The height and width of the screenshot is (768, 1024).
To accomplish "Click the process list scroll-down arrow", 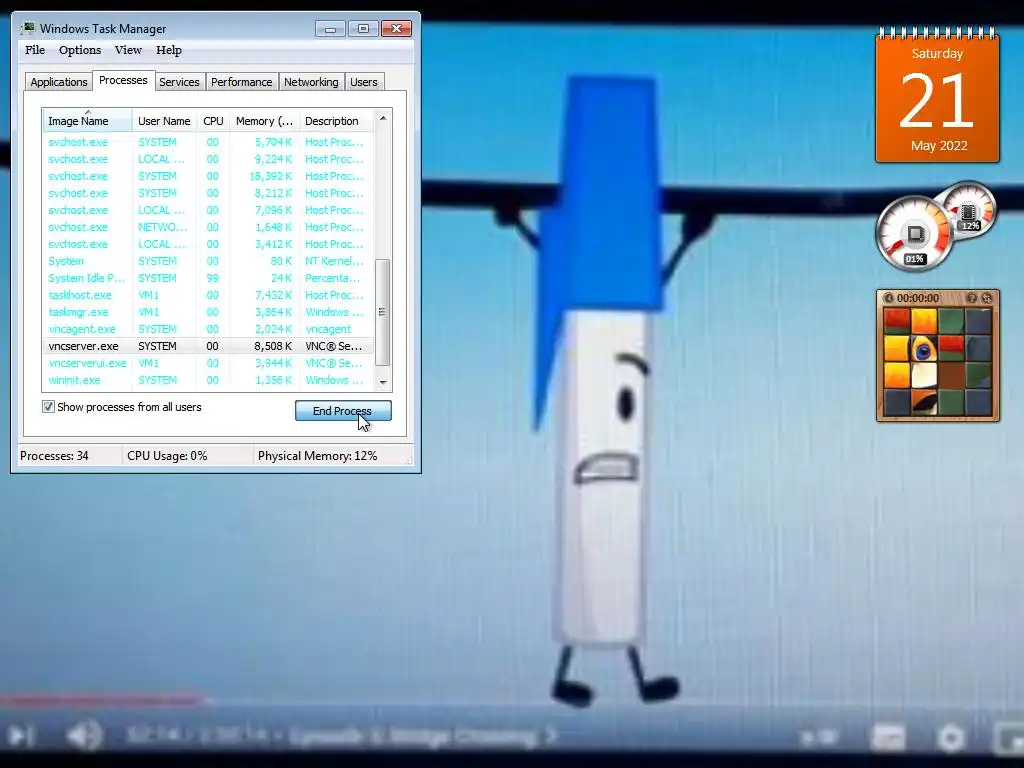I will 383,383.
